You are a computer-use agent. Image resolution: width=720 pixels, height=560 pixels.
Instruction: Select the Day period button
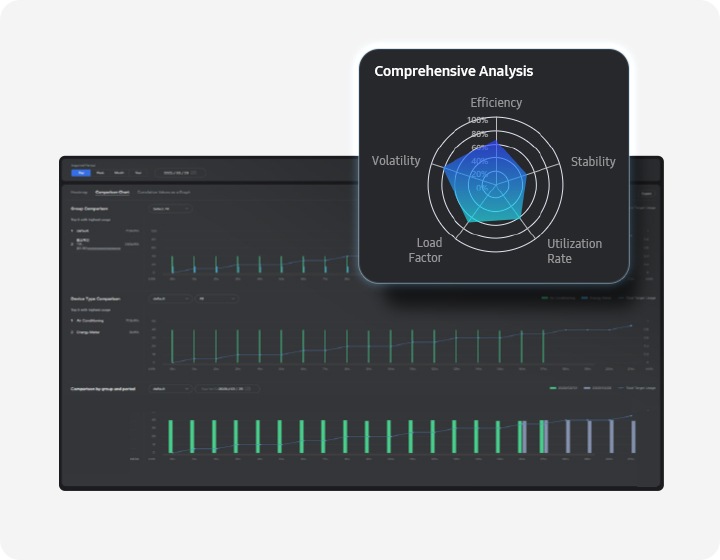coord(81,173)
